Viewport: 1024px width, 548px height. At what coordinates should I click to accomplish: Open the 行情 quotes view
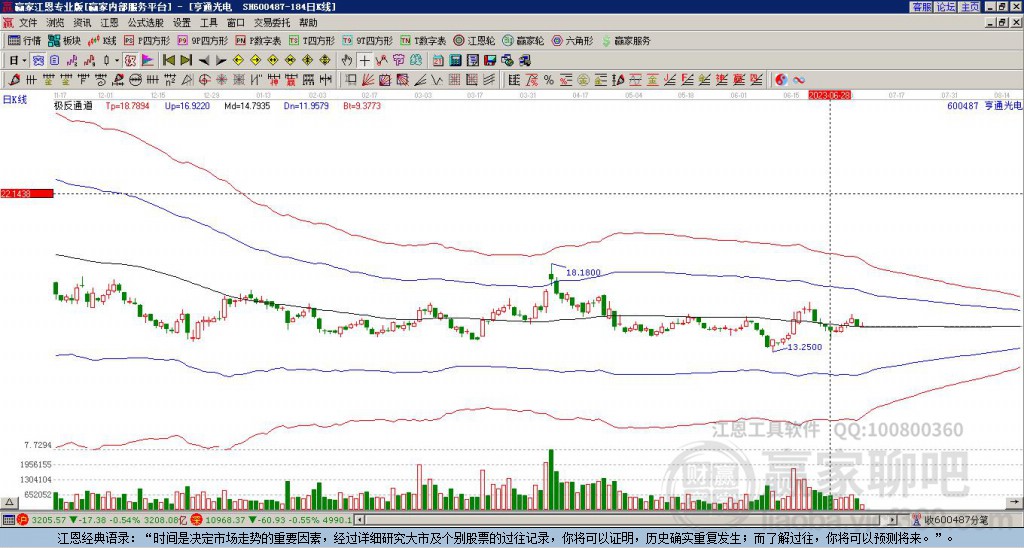click(25, 40)
